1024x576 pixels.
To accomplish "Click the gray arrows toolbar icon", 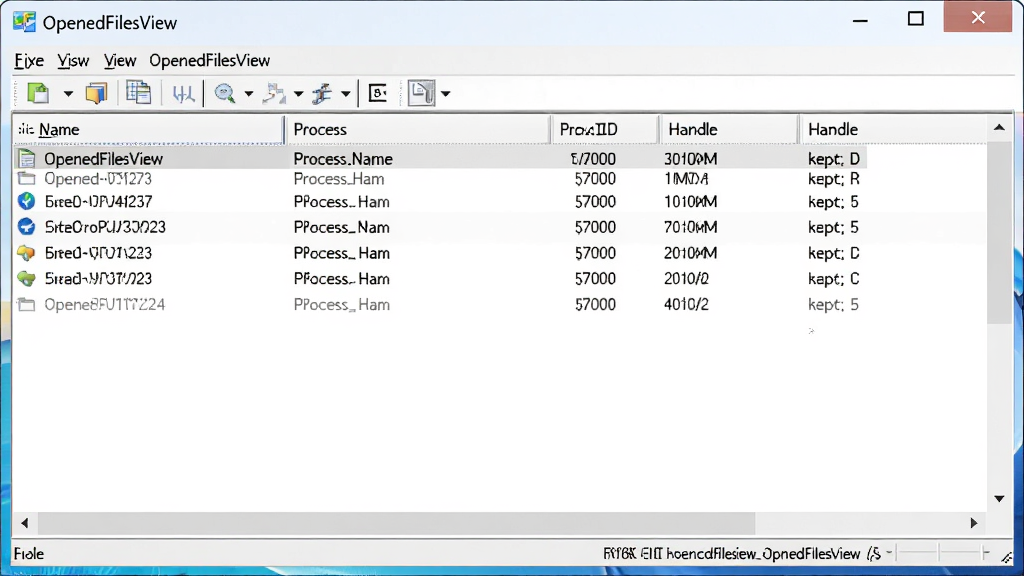I will click(274, 94).
